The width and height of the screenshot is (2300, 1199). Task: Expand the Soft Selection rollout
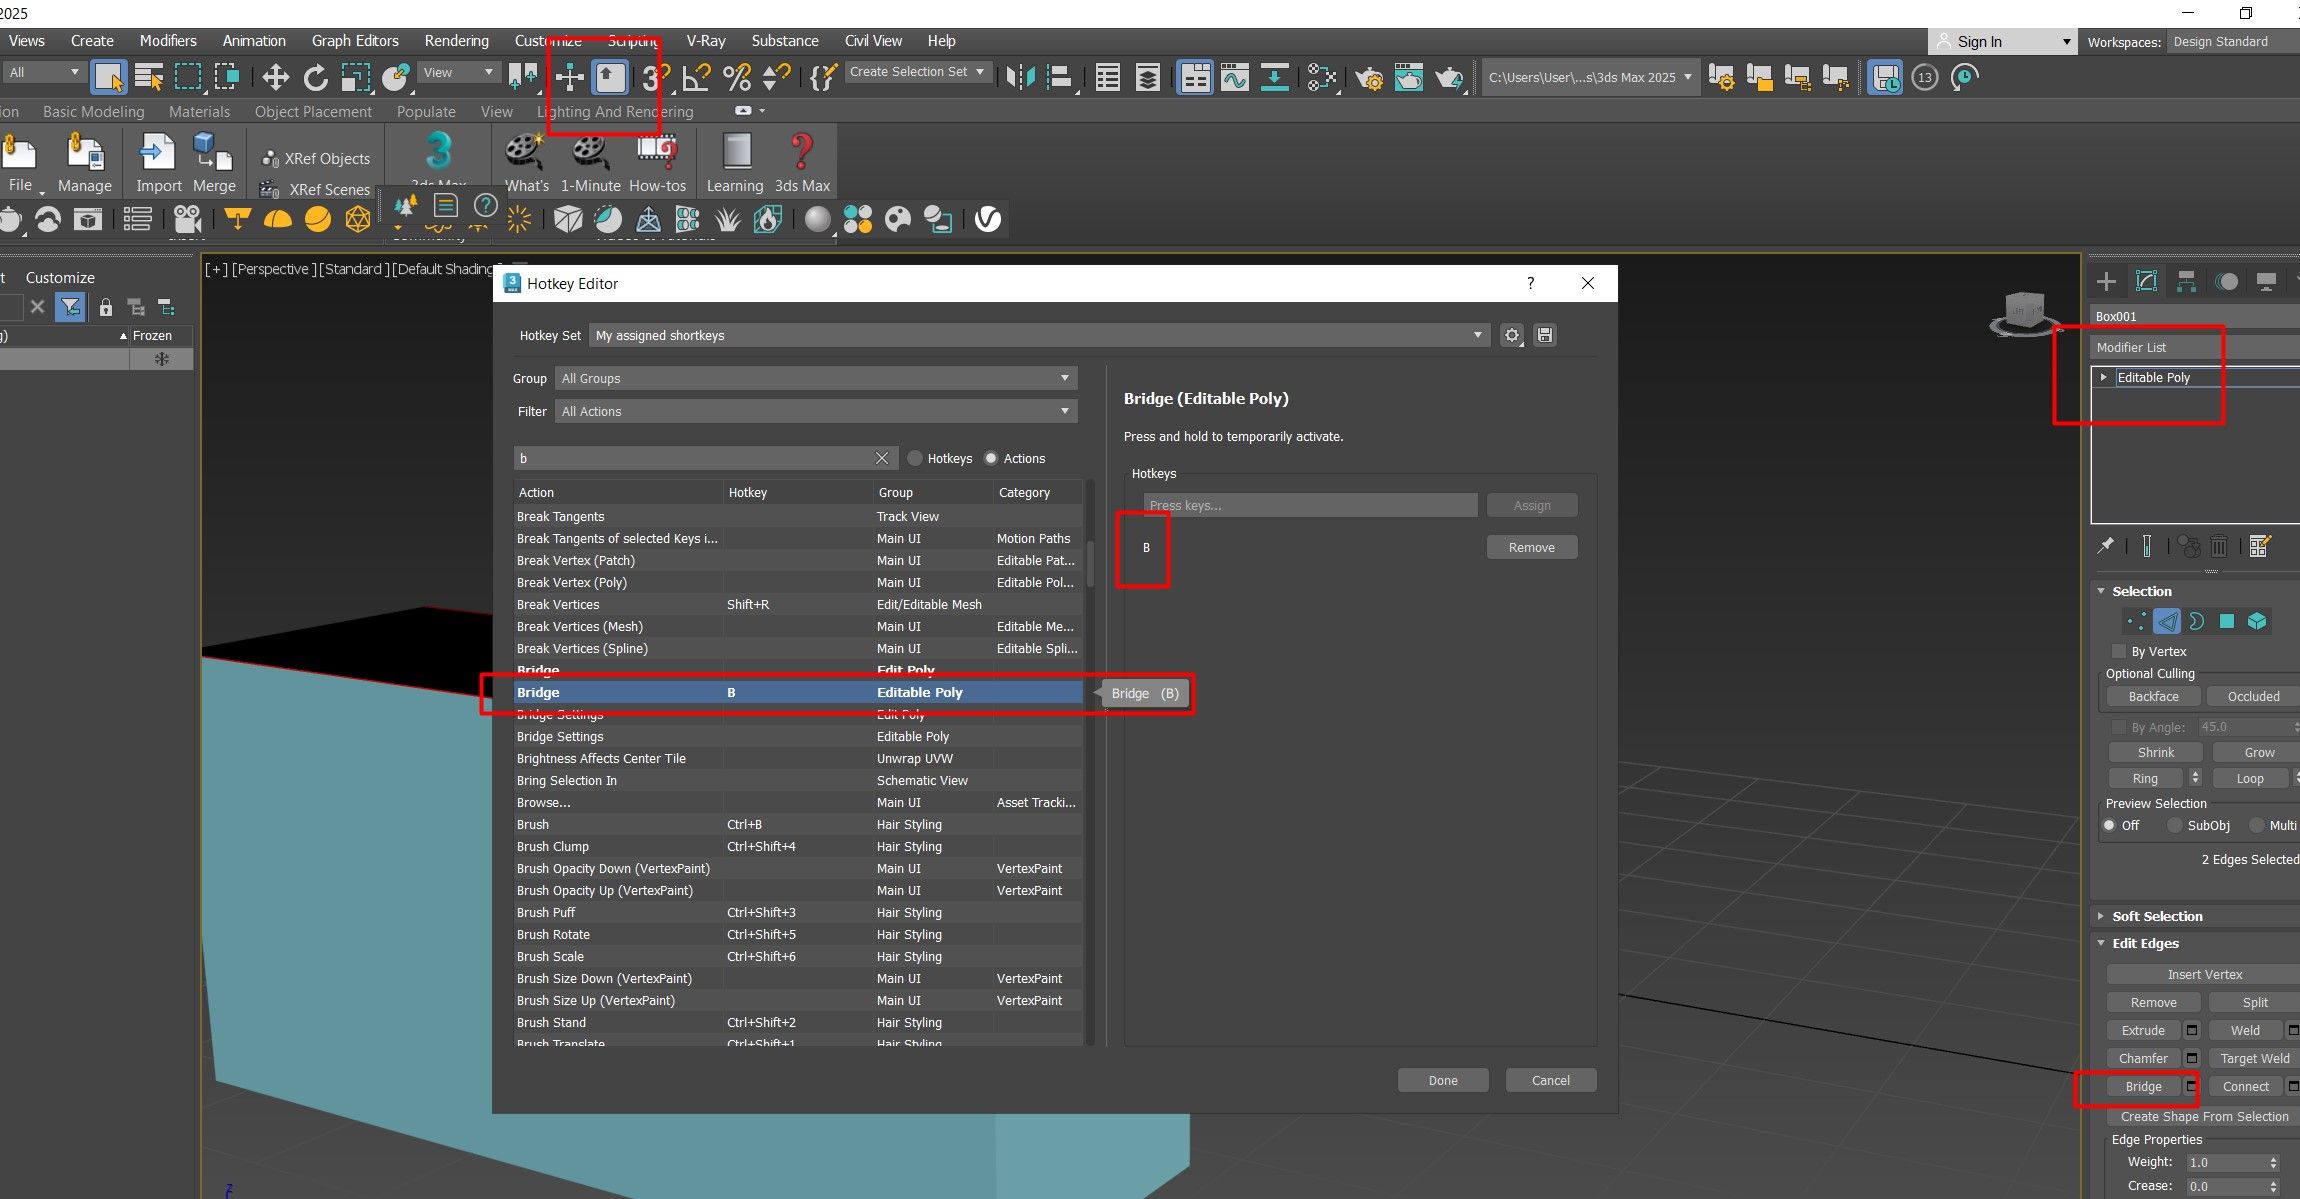2102,916
